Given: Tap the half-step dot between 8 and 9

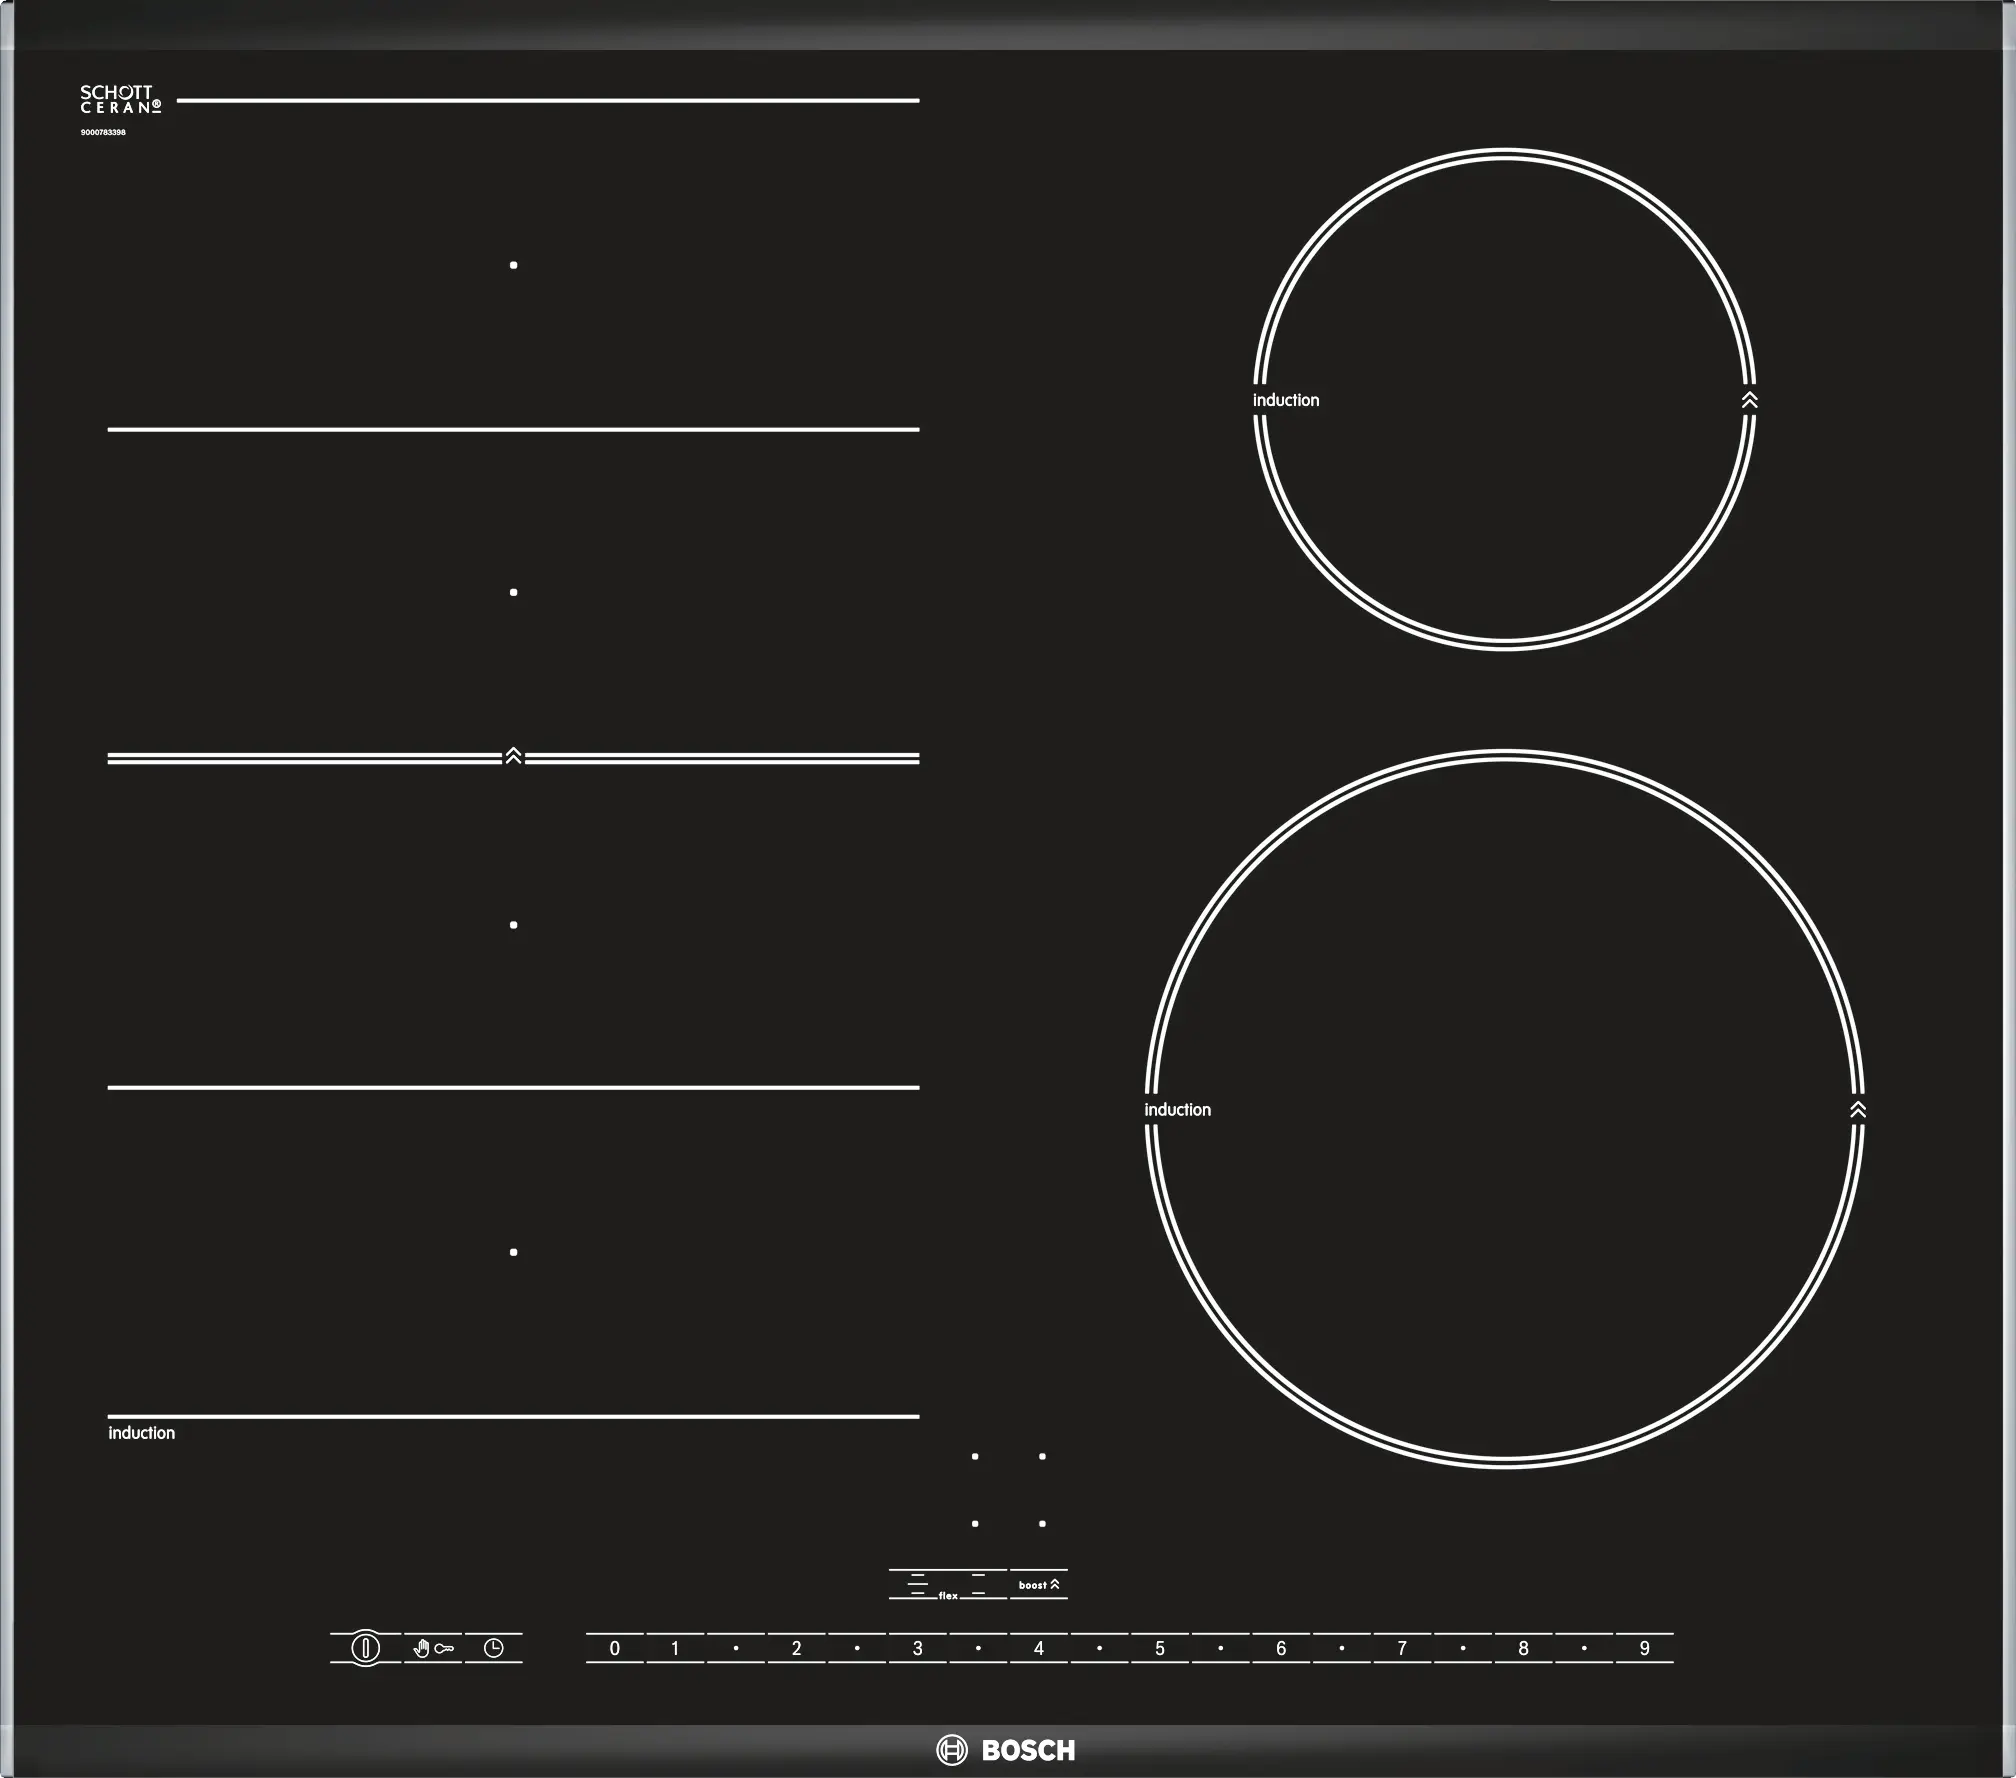Looking at the screenshot, I should pos(1584,1648).
